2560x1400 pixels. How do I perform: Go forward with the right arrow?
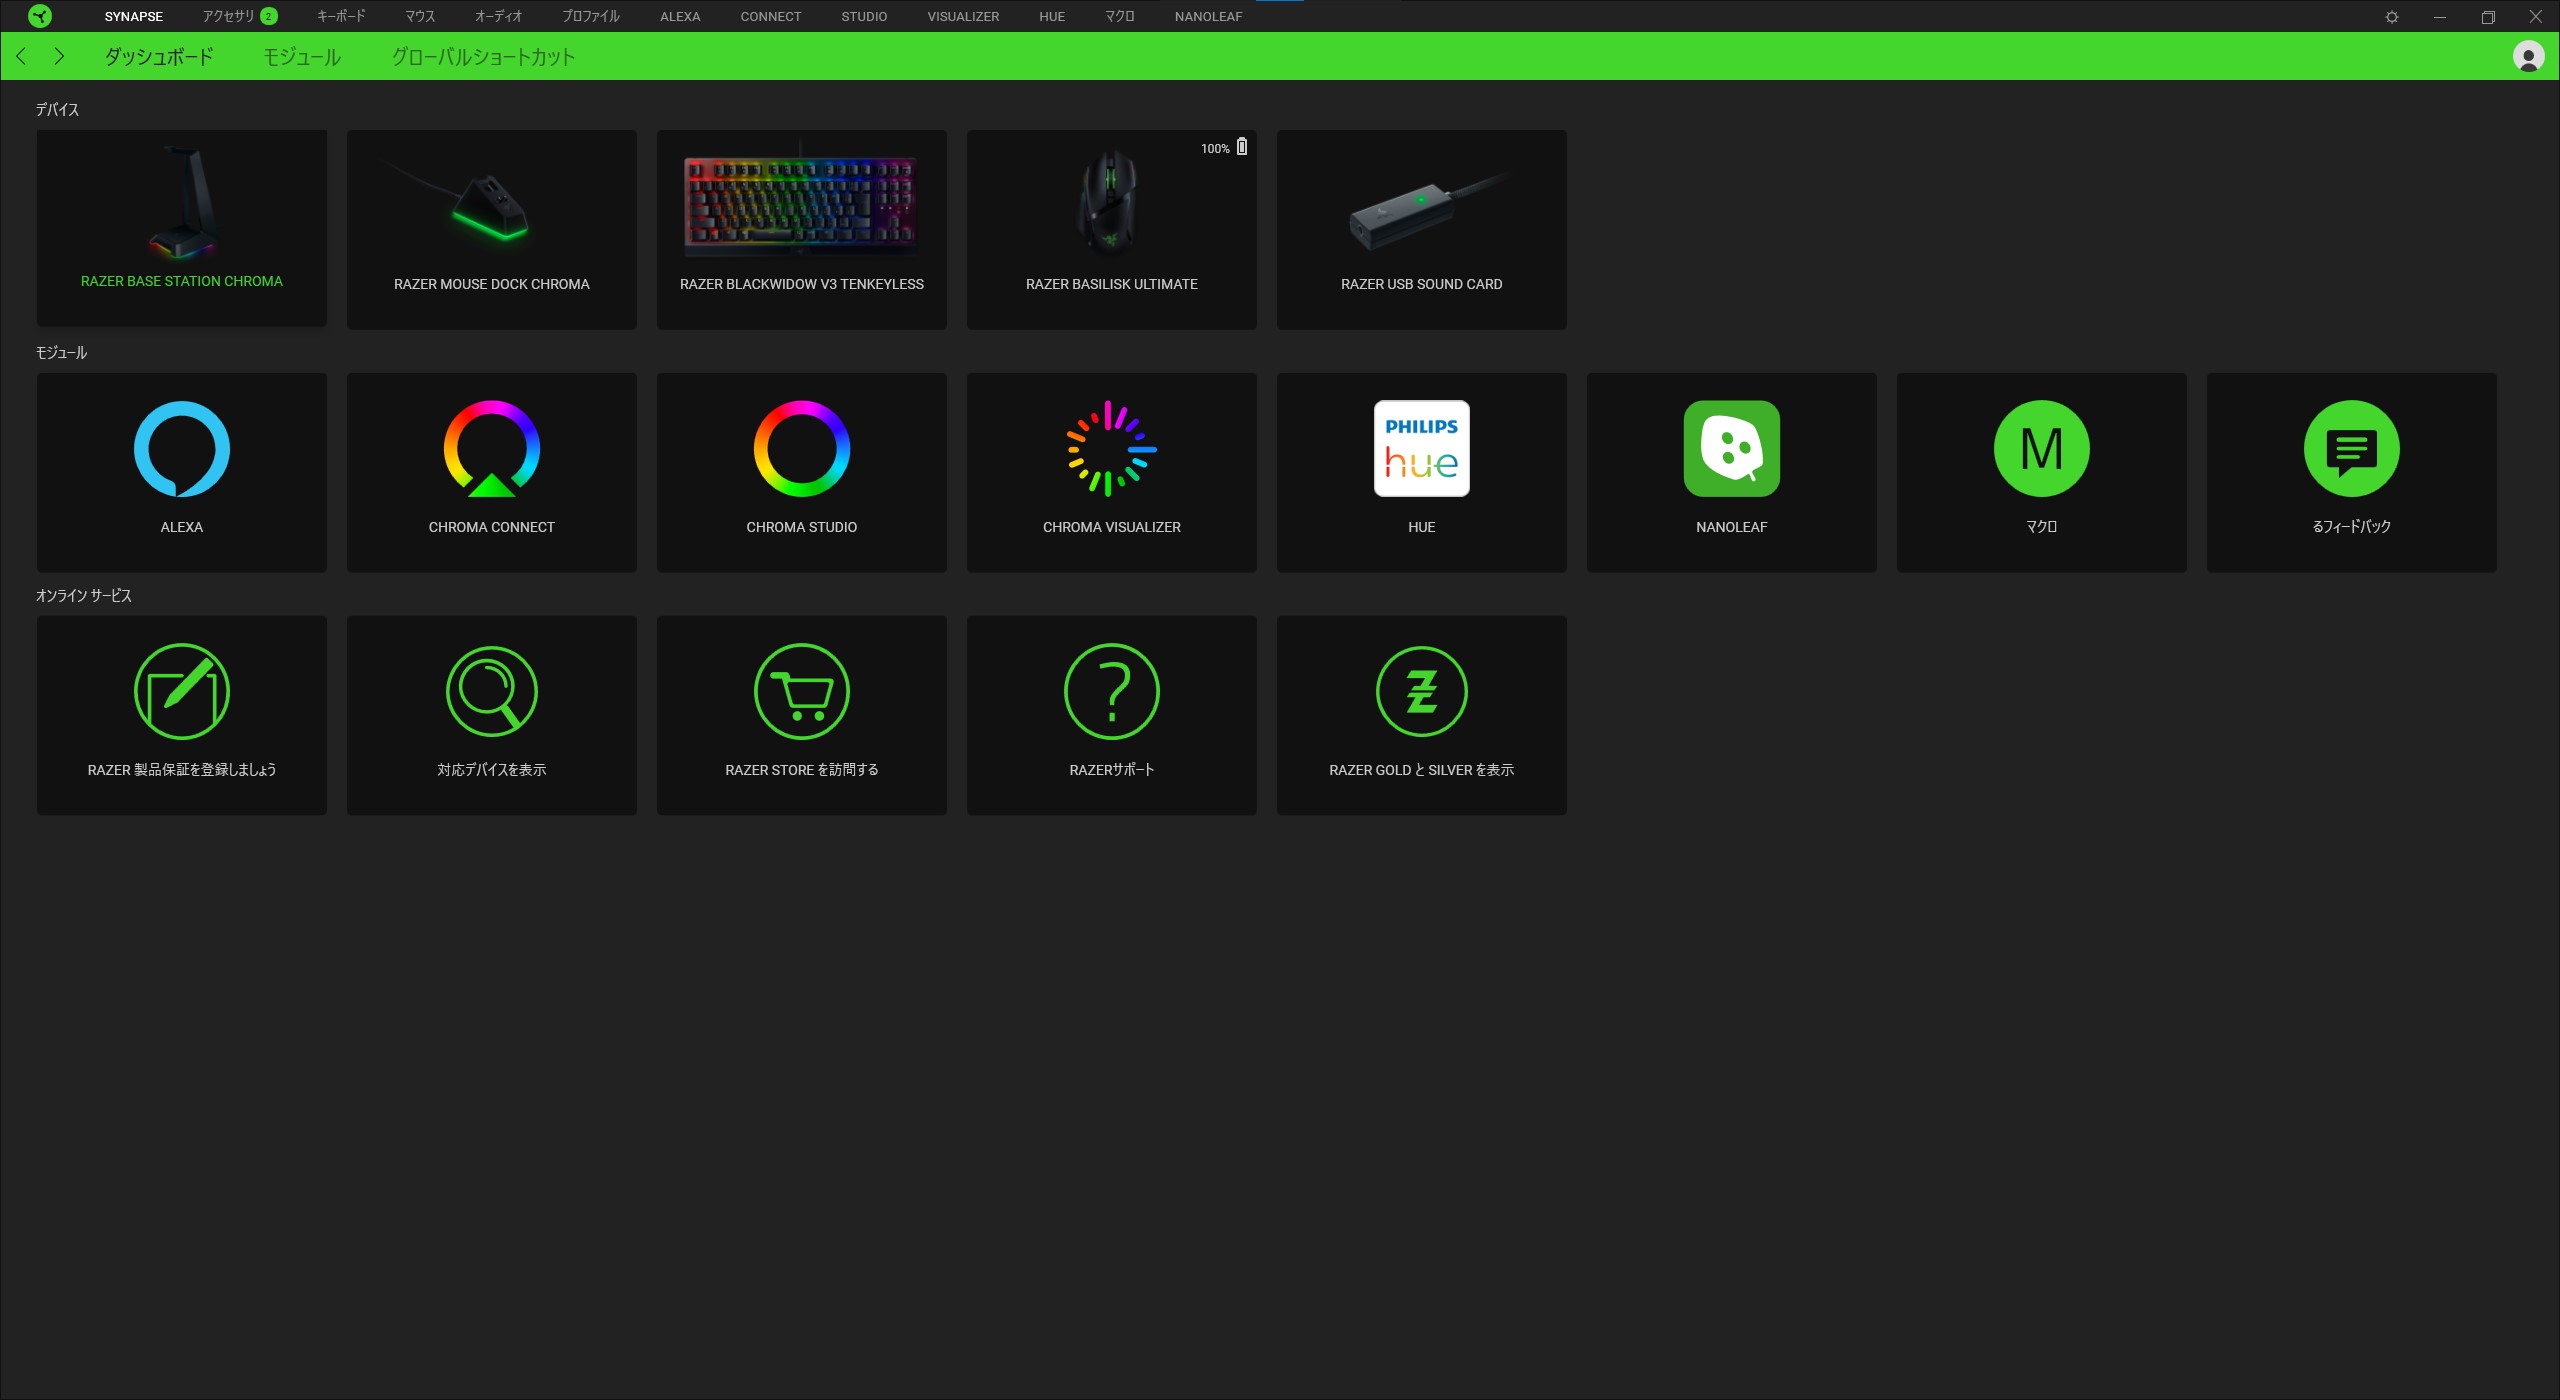(59, 56)
